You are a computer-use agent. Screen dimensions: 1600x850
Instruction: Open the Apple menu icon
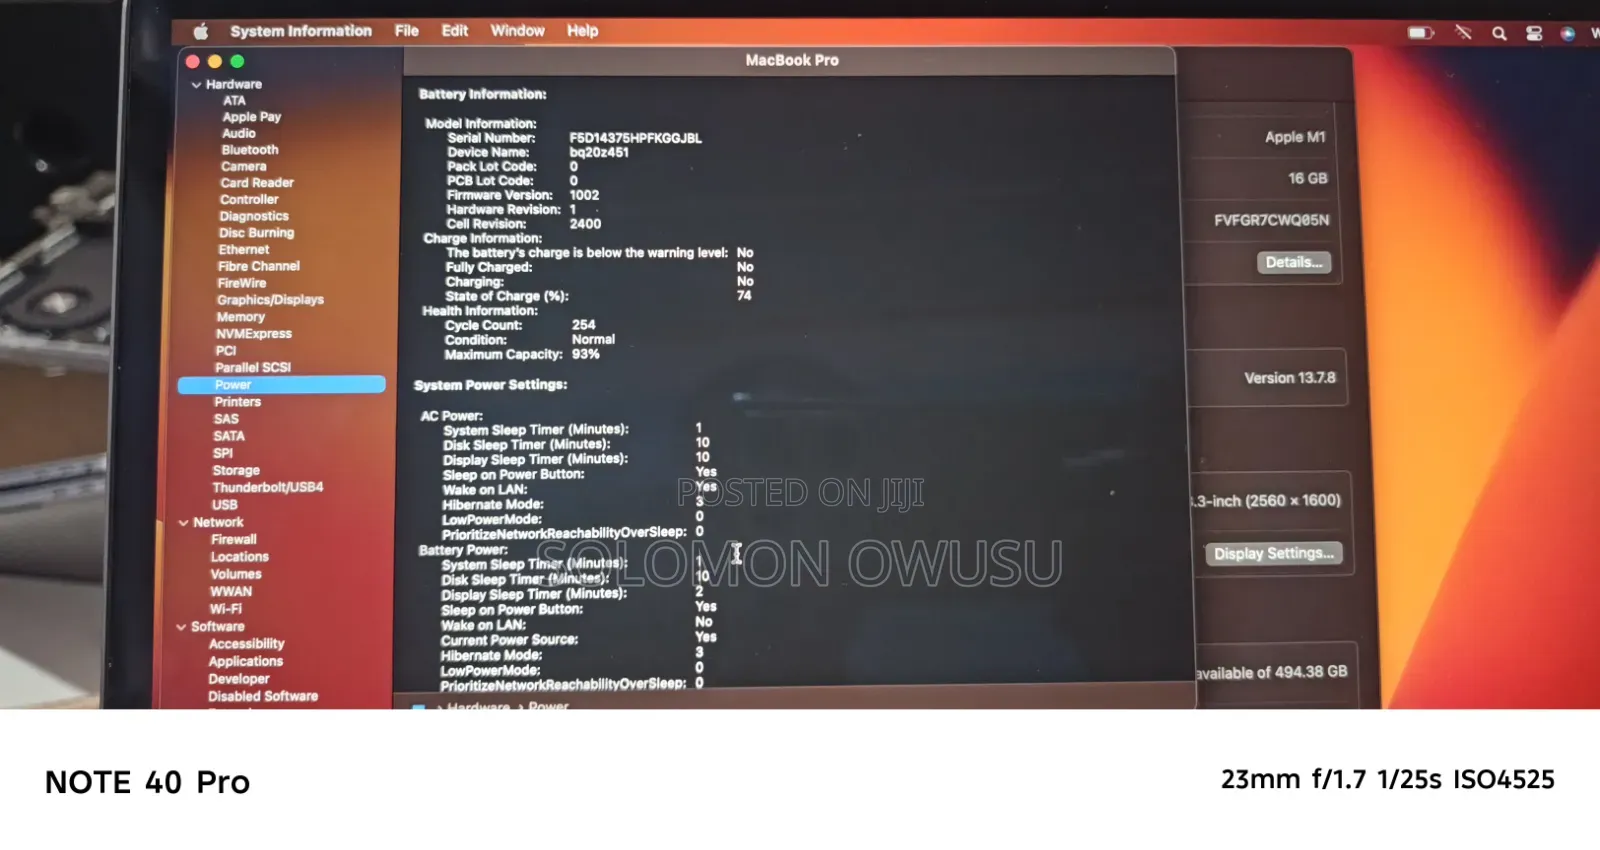[x=201, y=32]
